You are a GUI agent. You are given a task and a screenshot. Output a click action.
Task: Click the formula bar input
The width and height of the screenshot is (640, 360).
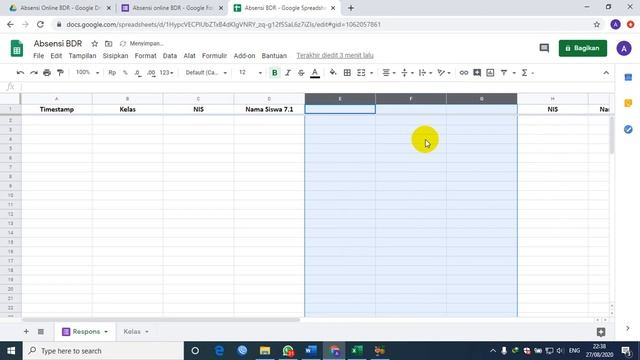tap(317, 87)
